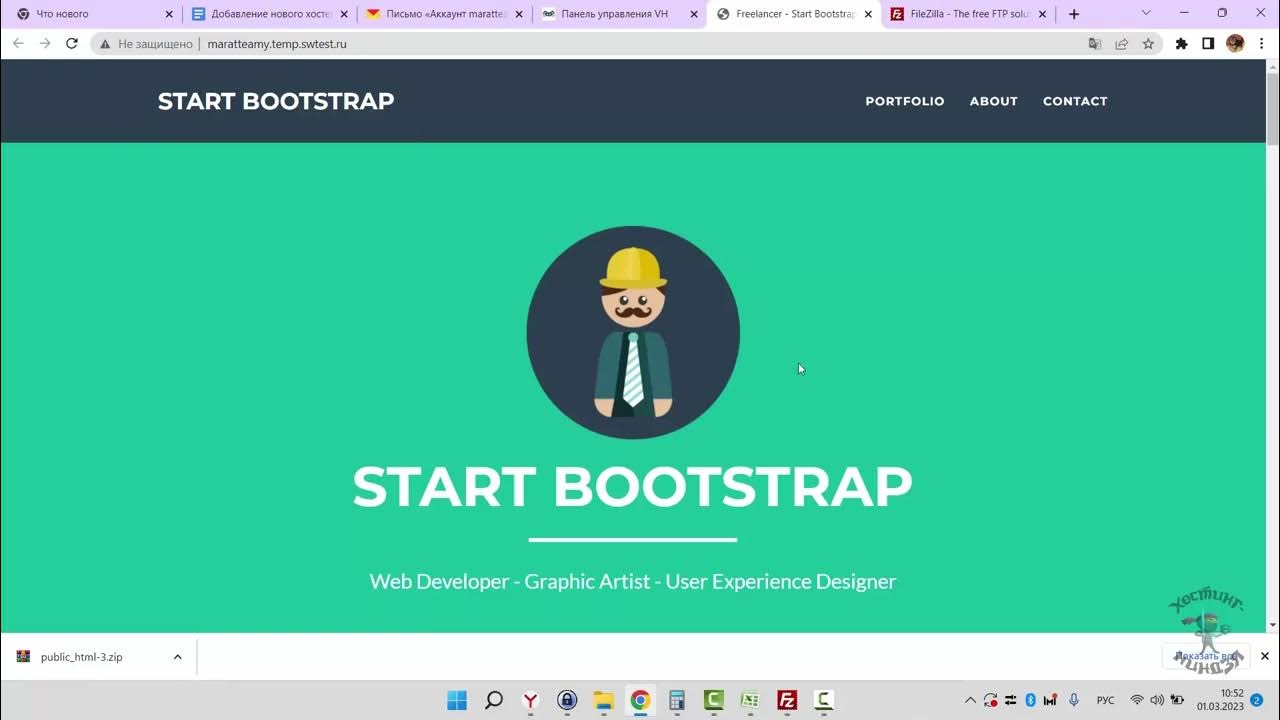This screenshot has height=720, width=1280.
Task: Toggle the browser side panel icon
Action: 1208,44
